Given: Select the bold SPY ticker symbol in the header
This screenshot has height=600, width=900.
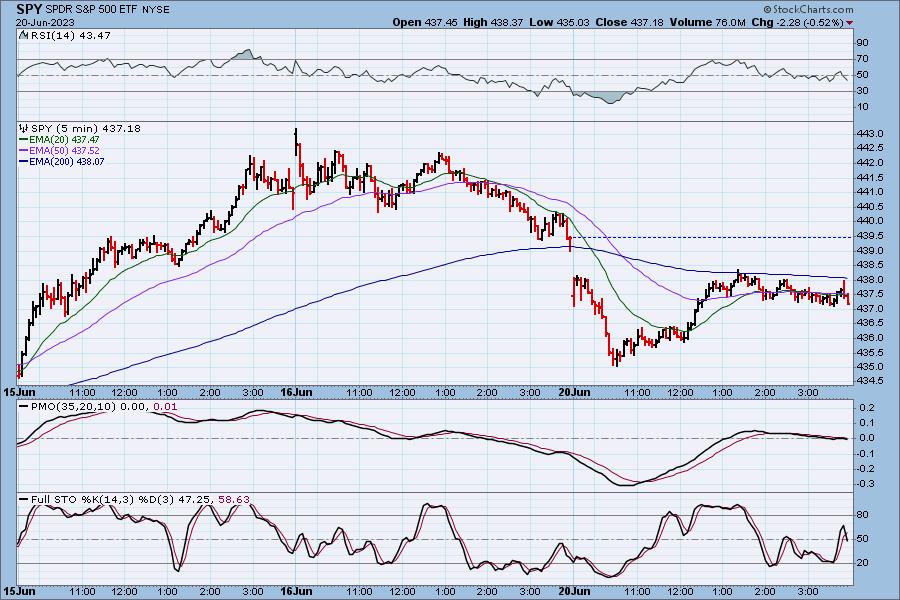Looking at the screenshot, I should [29, 9].
